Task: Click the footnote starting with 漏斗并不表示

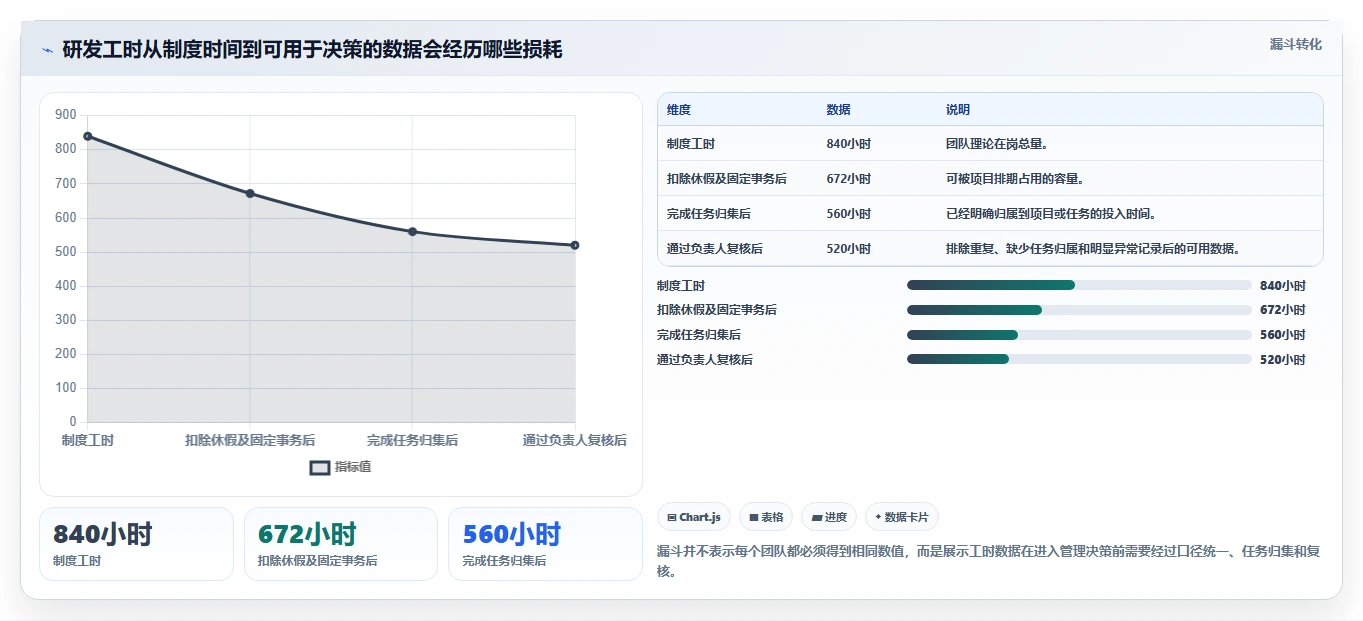Action: pos(989,561)
